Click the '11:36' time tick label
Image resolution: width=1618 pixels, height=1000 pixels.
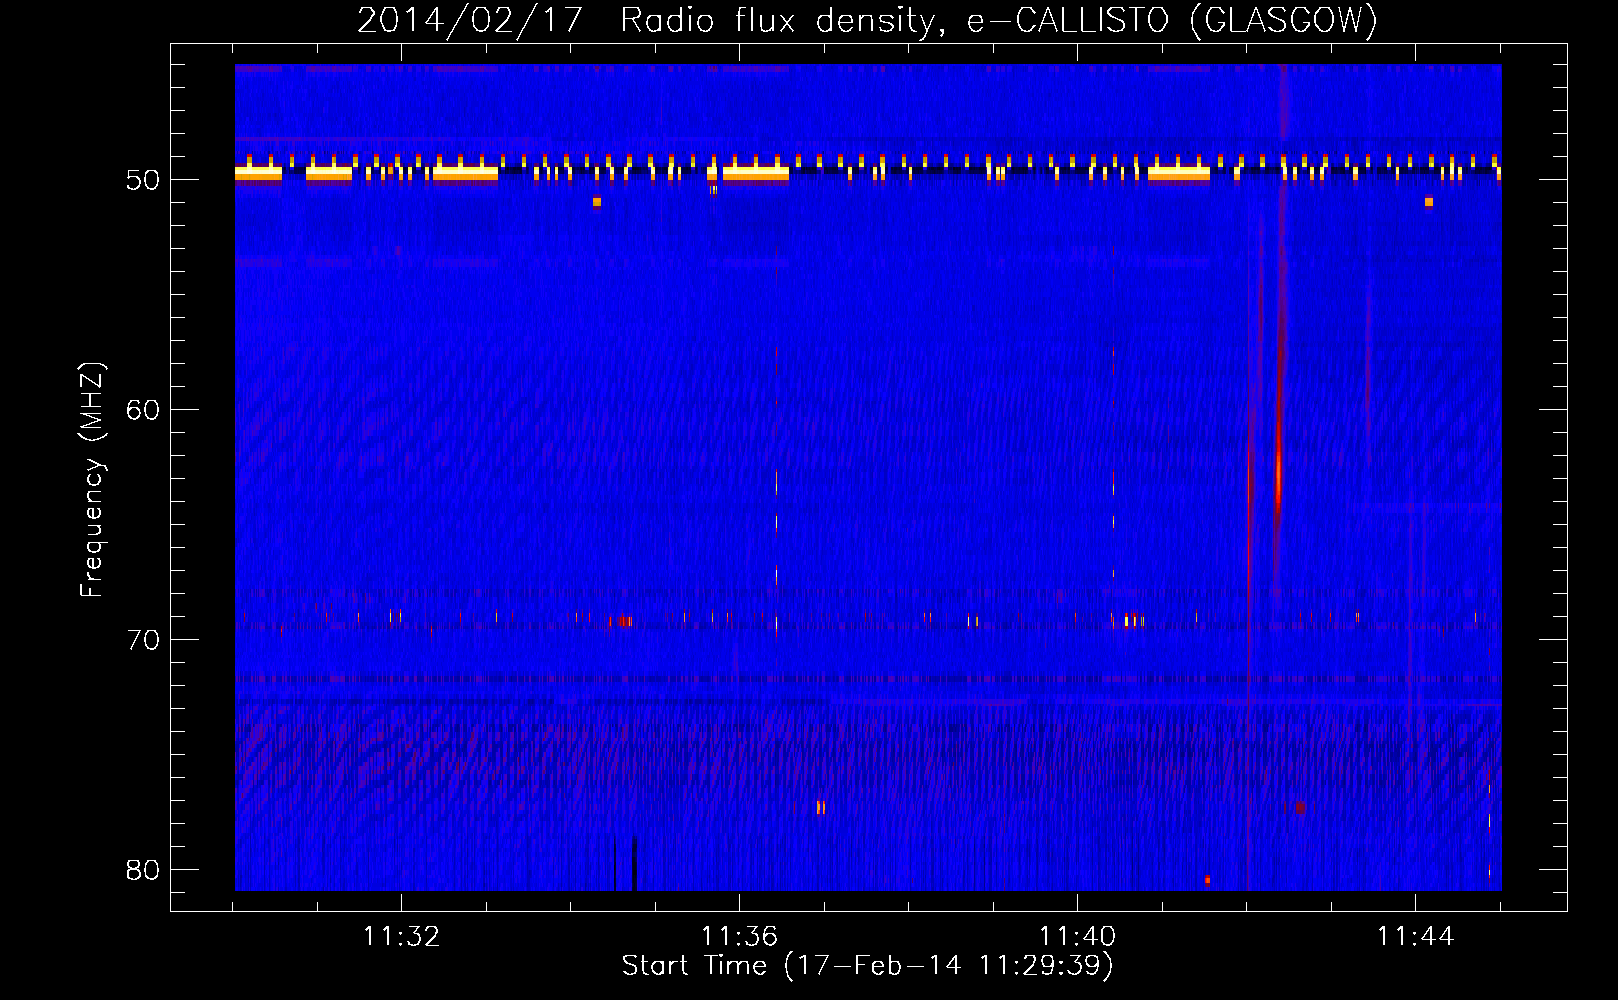pyautogui.click(x=739, y=937)
